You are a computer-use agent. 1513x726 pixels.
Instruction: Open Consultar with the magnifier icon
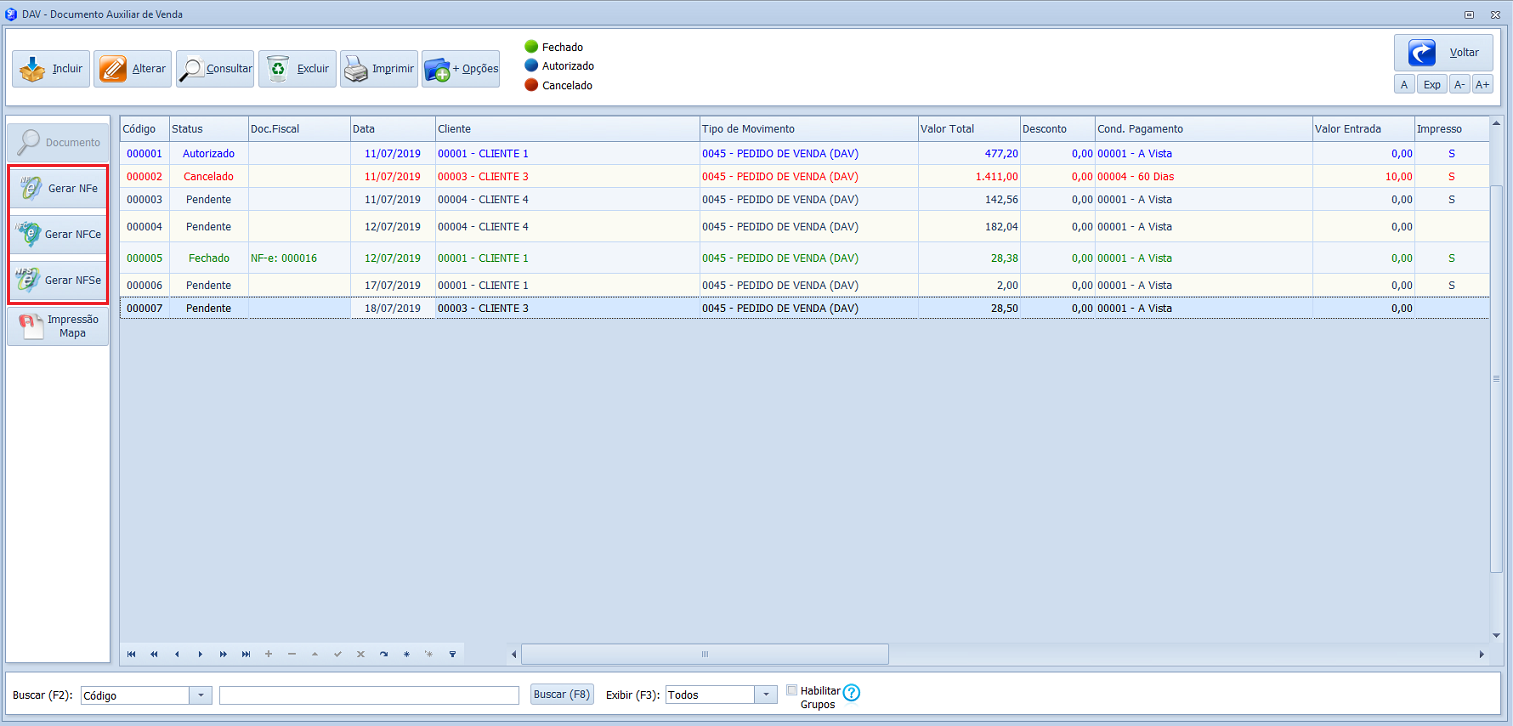[215, 69]
